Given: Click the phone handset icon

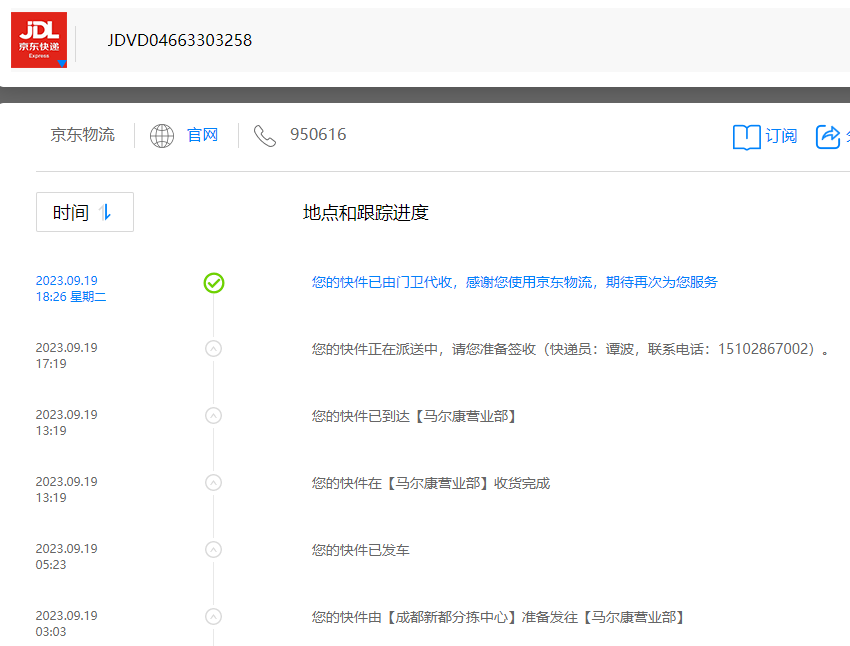Looking at the screenshot, I should pyautogui.click(x=265, y=135).
